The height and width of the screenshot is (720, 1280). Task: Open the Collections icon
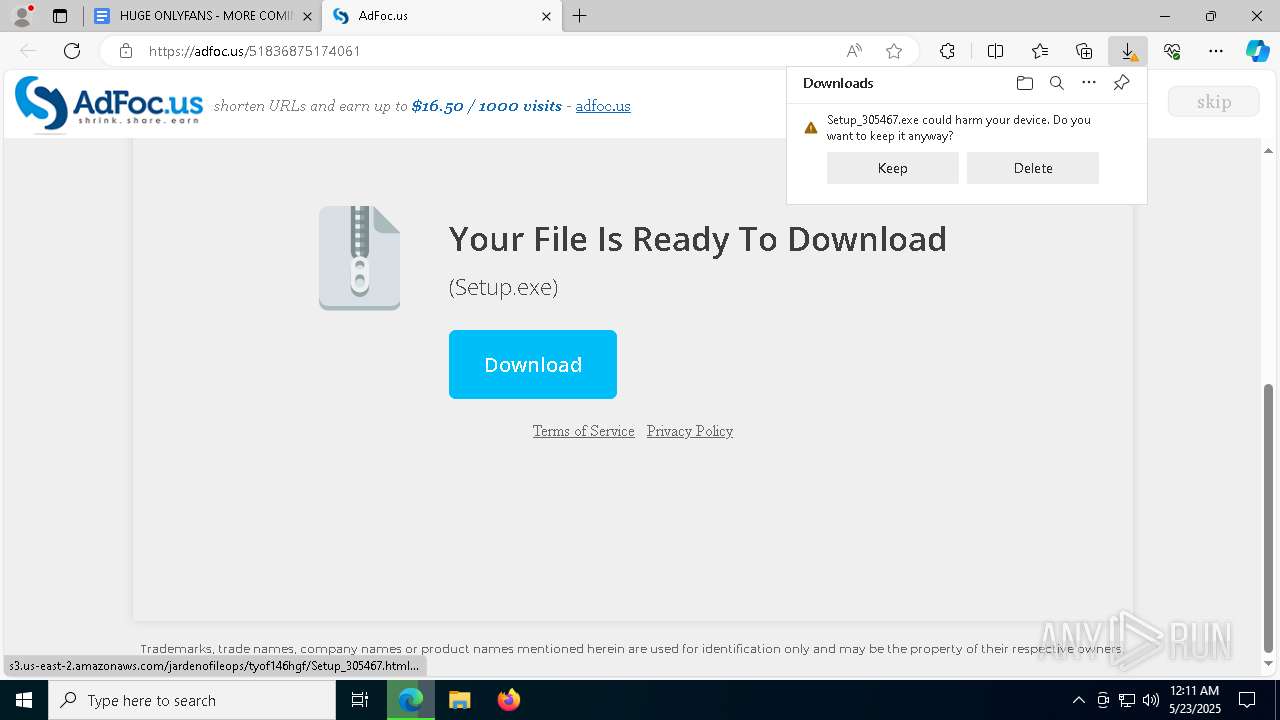[x=1084, y=51]
